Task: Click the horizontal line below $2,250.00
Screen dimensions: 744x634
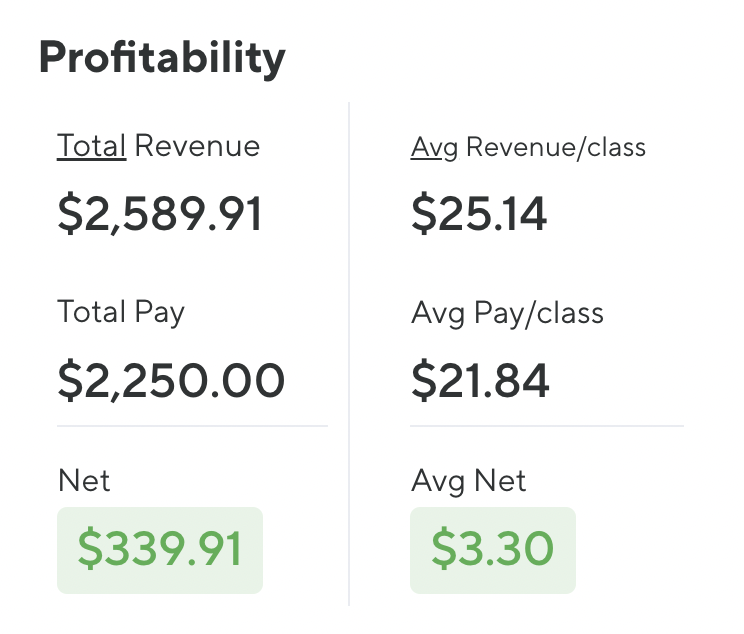Action: (192, 426)
